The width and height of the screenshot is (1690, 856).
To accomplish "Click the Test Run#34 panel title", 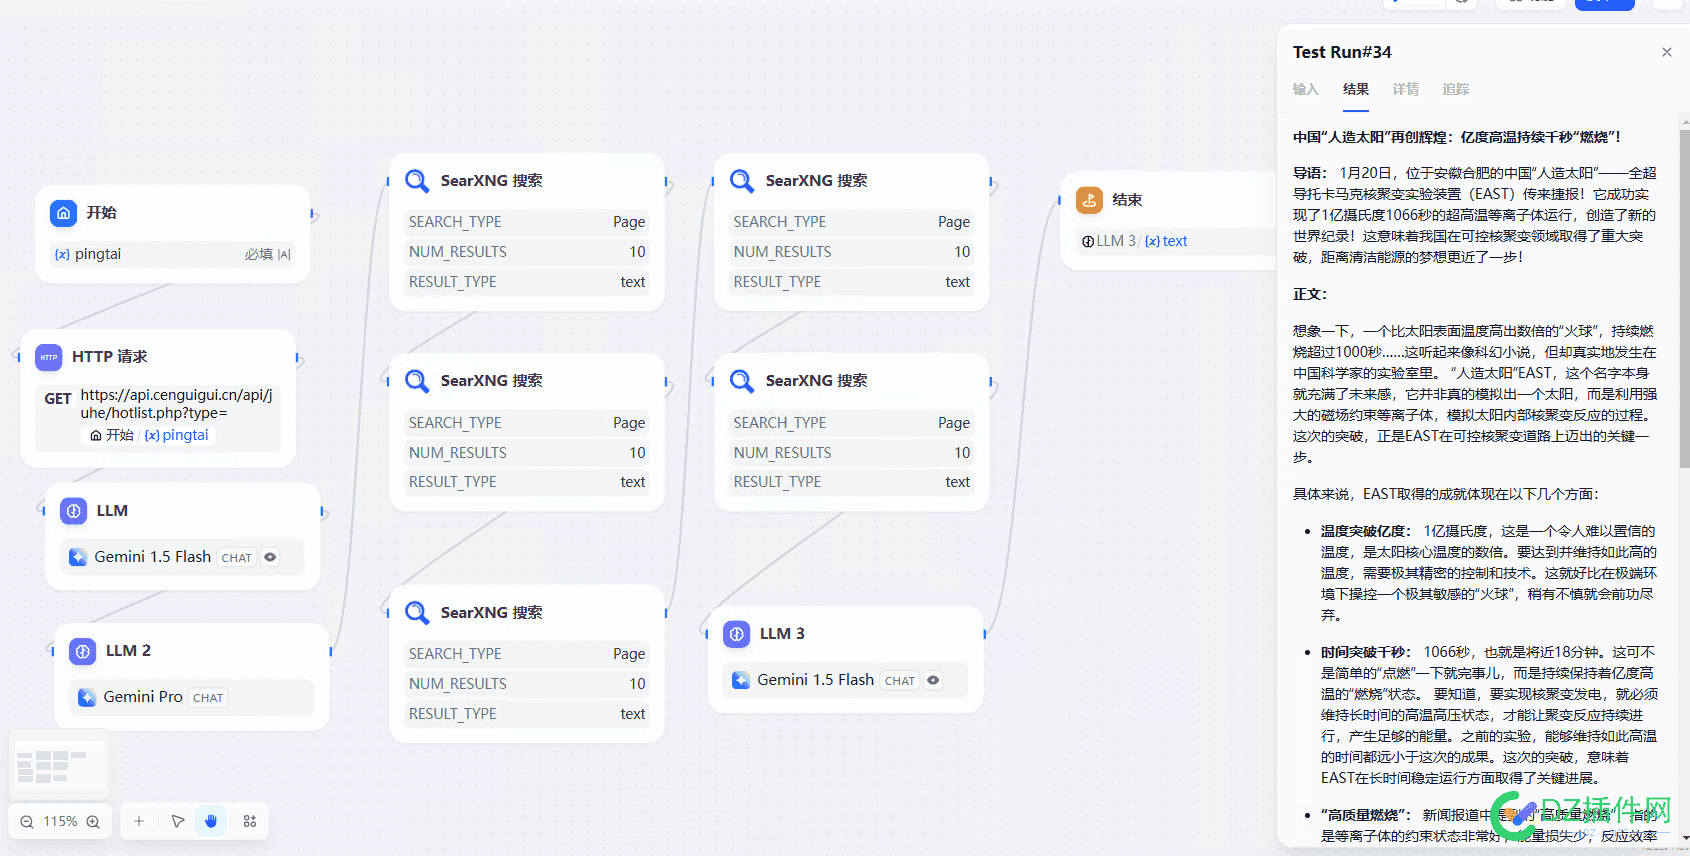I will [x=1342, y=52].
